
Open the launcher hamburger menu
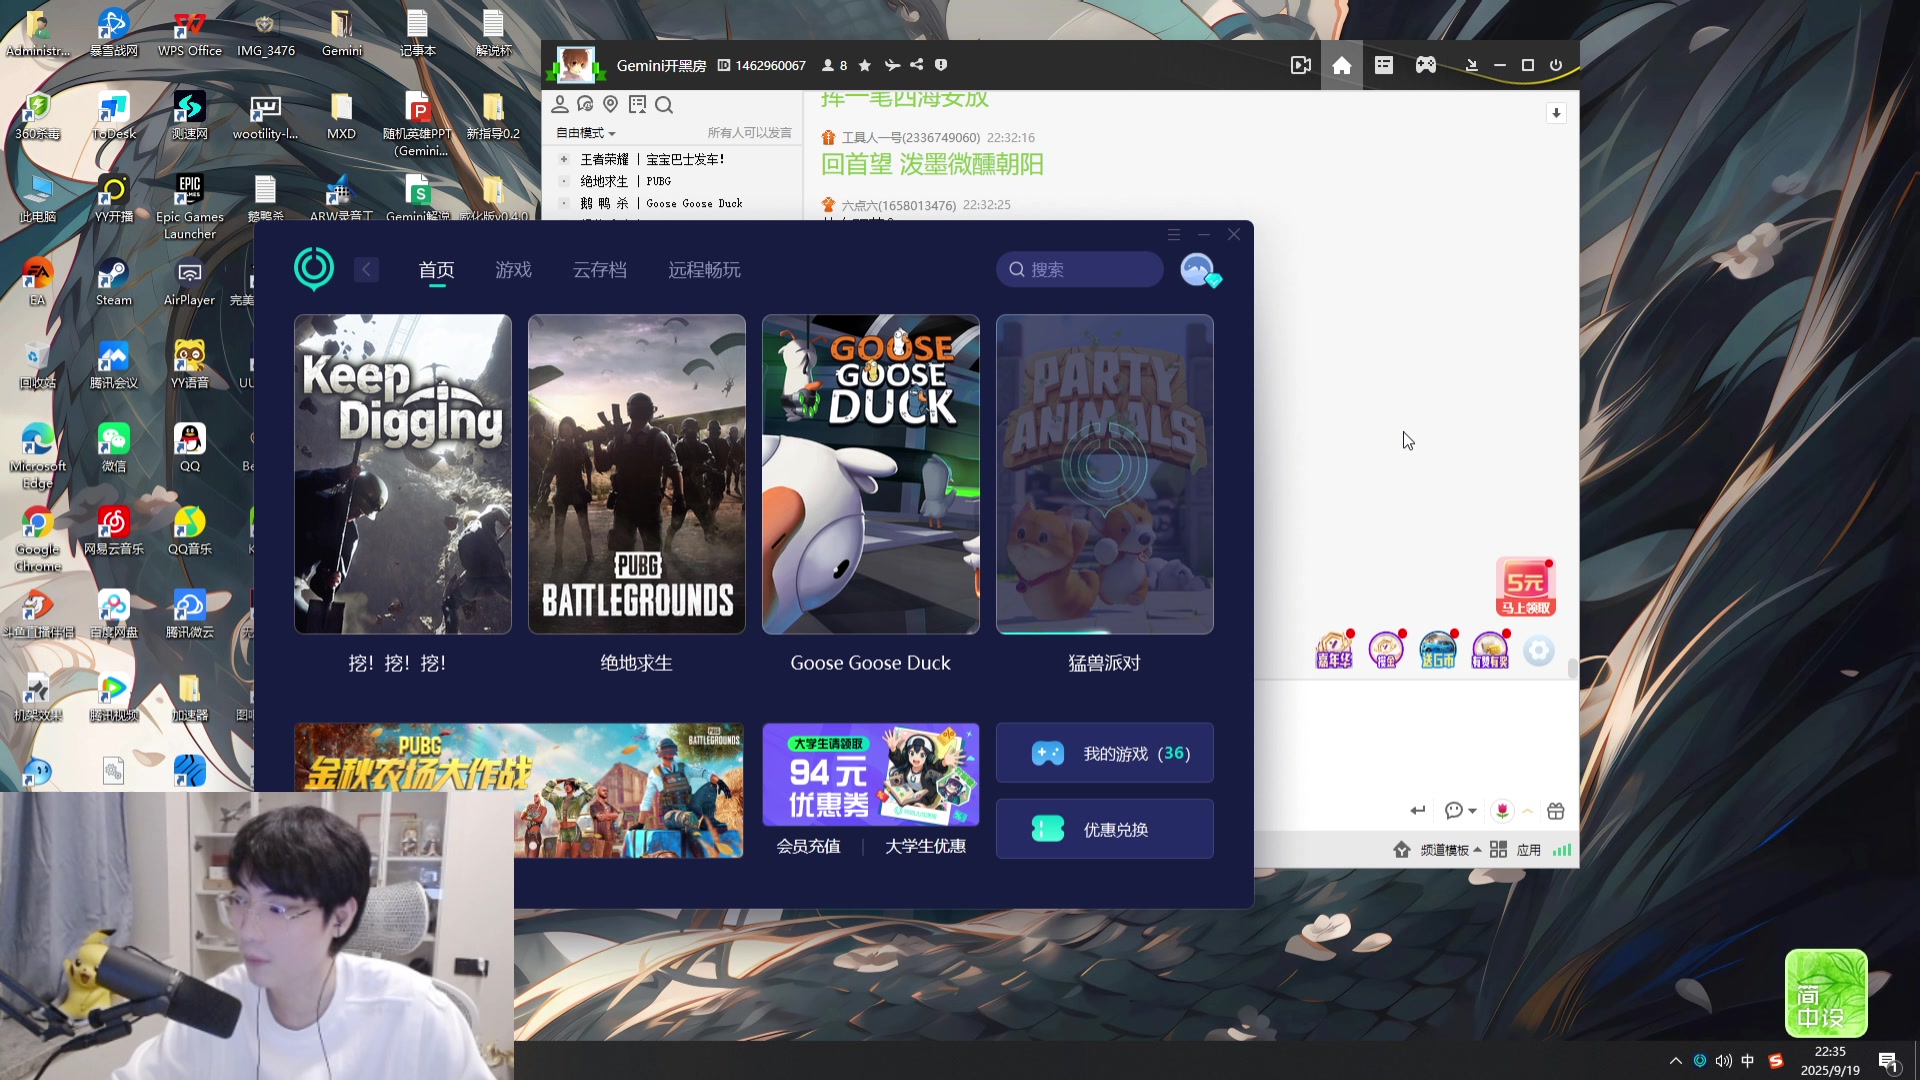[1174, 234]
